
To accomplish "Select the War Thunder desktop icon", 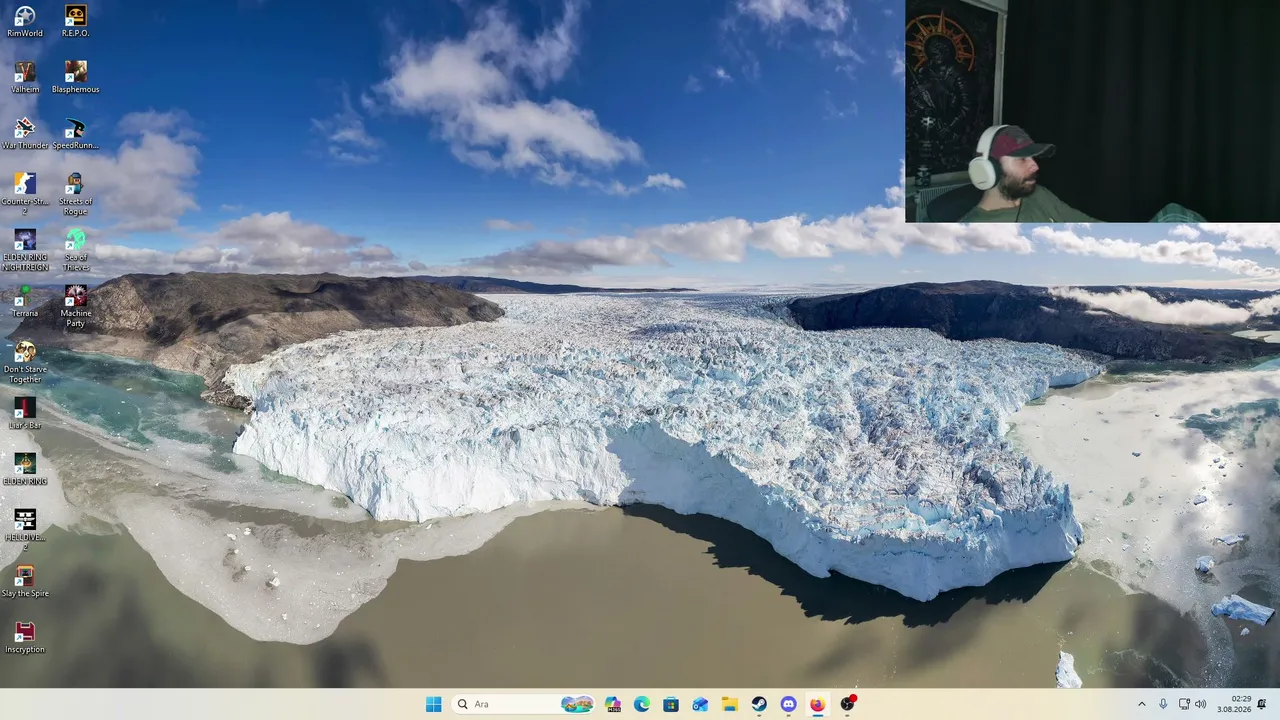I will point(25,133).
